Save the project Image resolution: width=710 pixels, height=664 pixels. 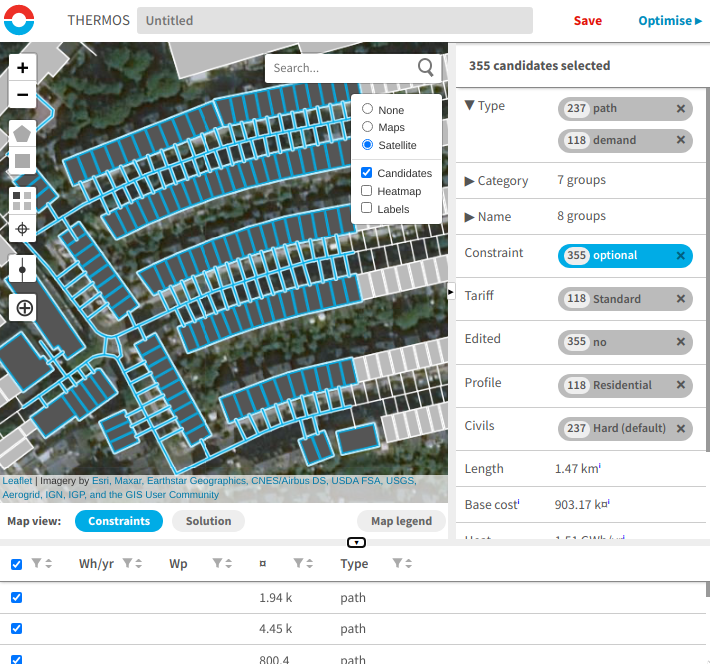588,20
